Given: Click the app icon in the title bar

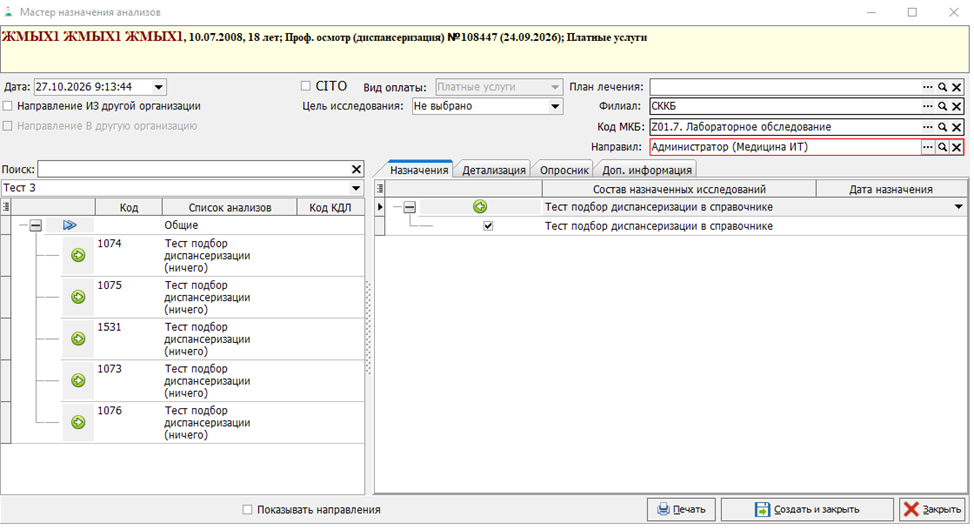Looking at the screenshot, I should pyautogui.click(x=8, y=12).
